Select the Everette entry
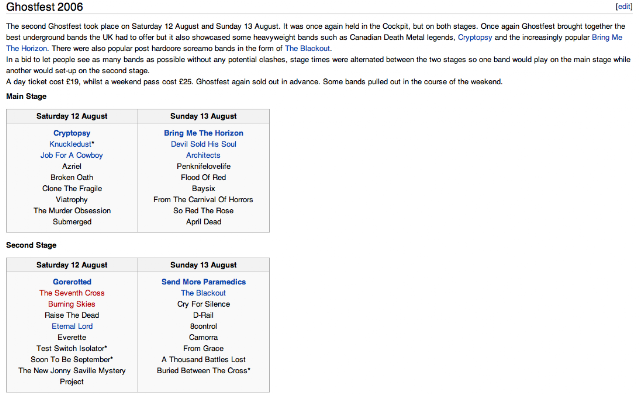 tap(72, 337)
